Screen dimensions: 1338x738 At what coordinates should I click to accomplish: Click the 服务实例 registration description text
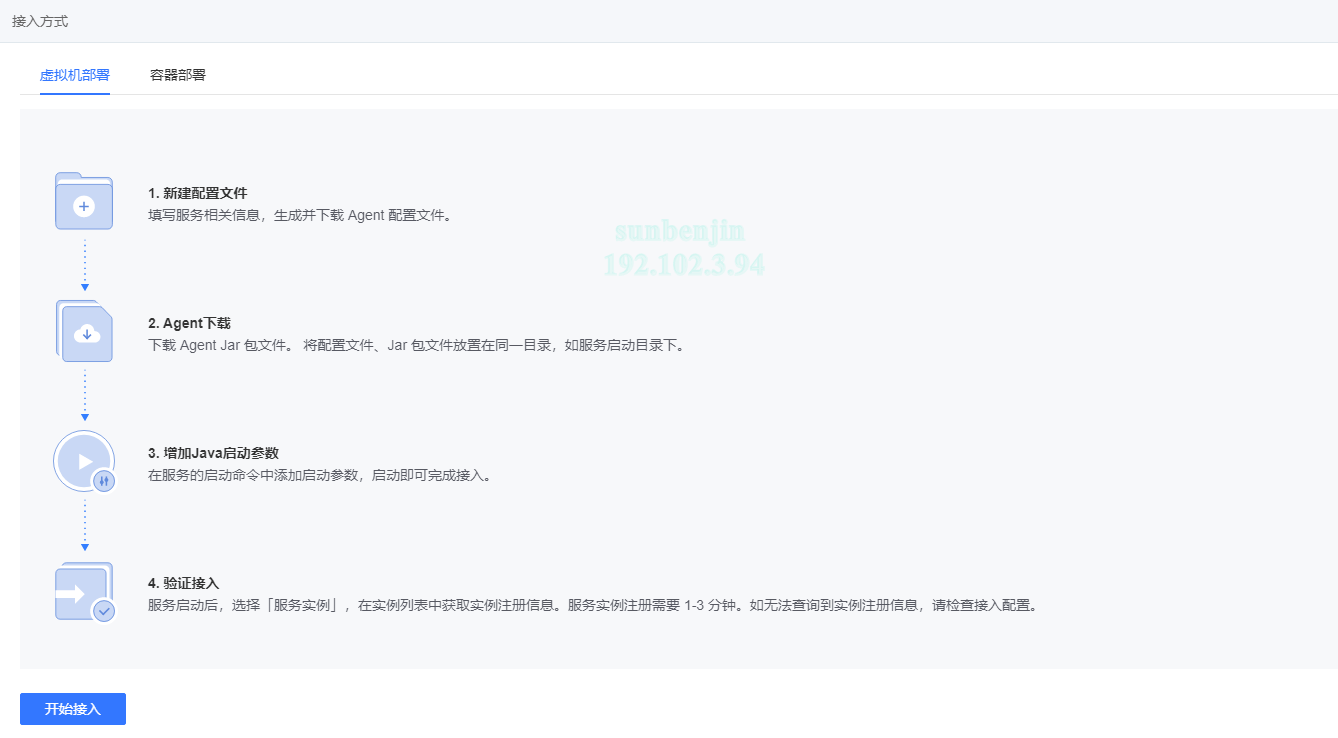pyautogui.click(x=592, y=605)
